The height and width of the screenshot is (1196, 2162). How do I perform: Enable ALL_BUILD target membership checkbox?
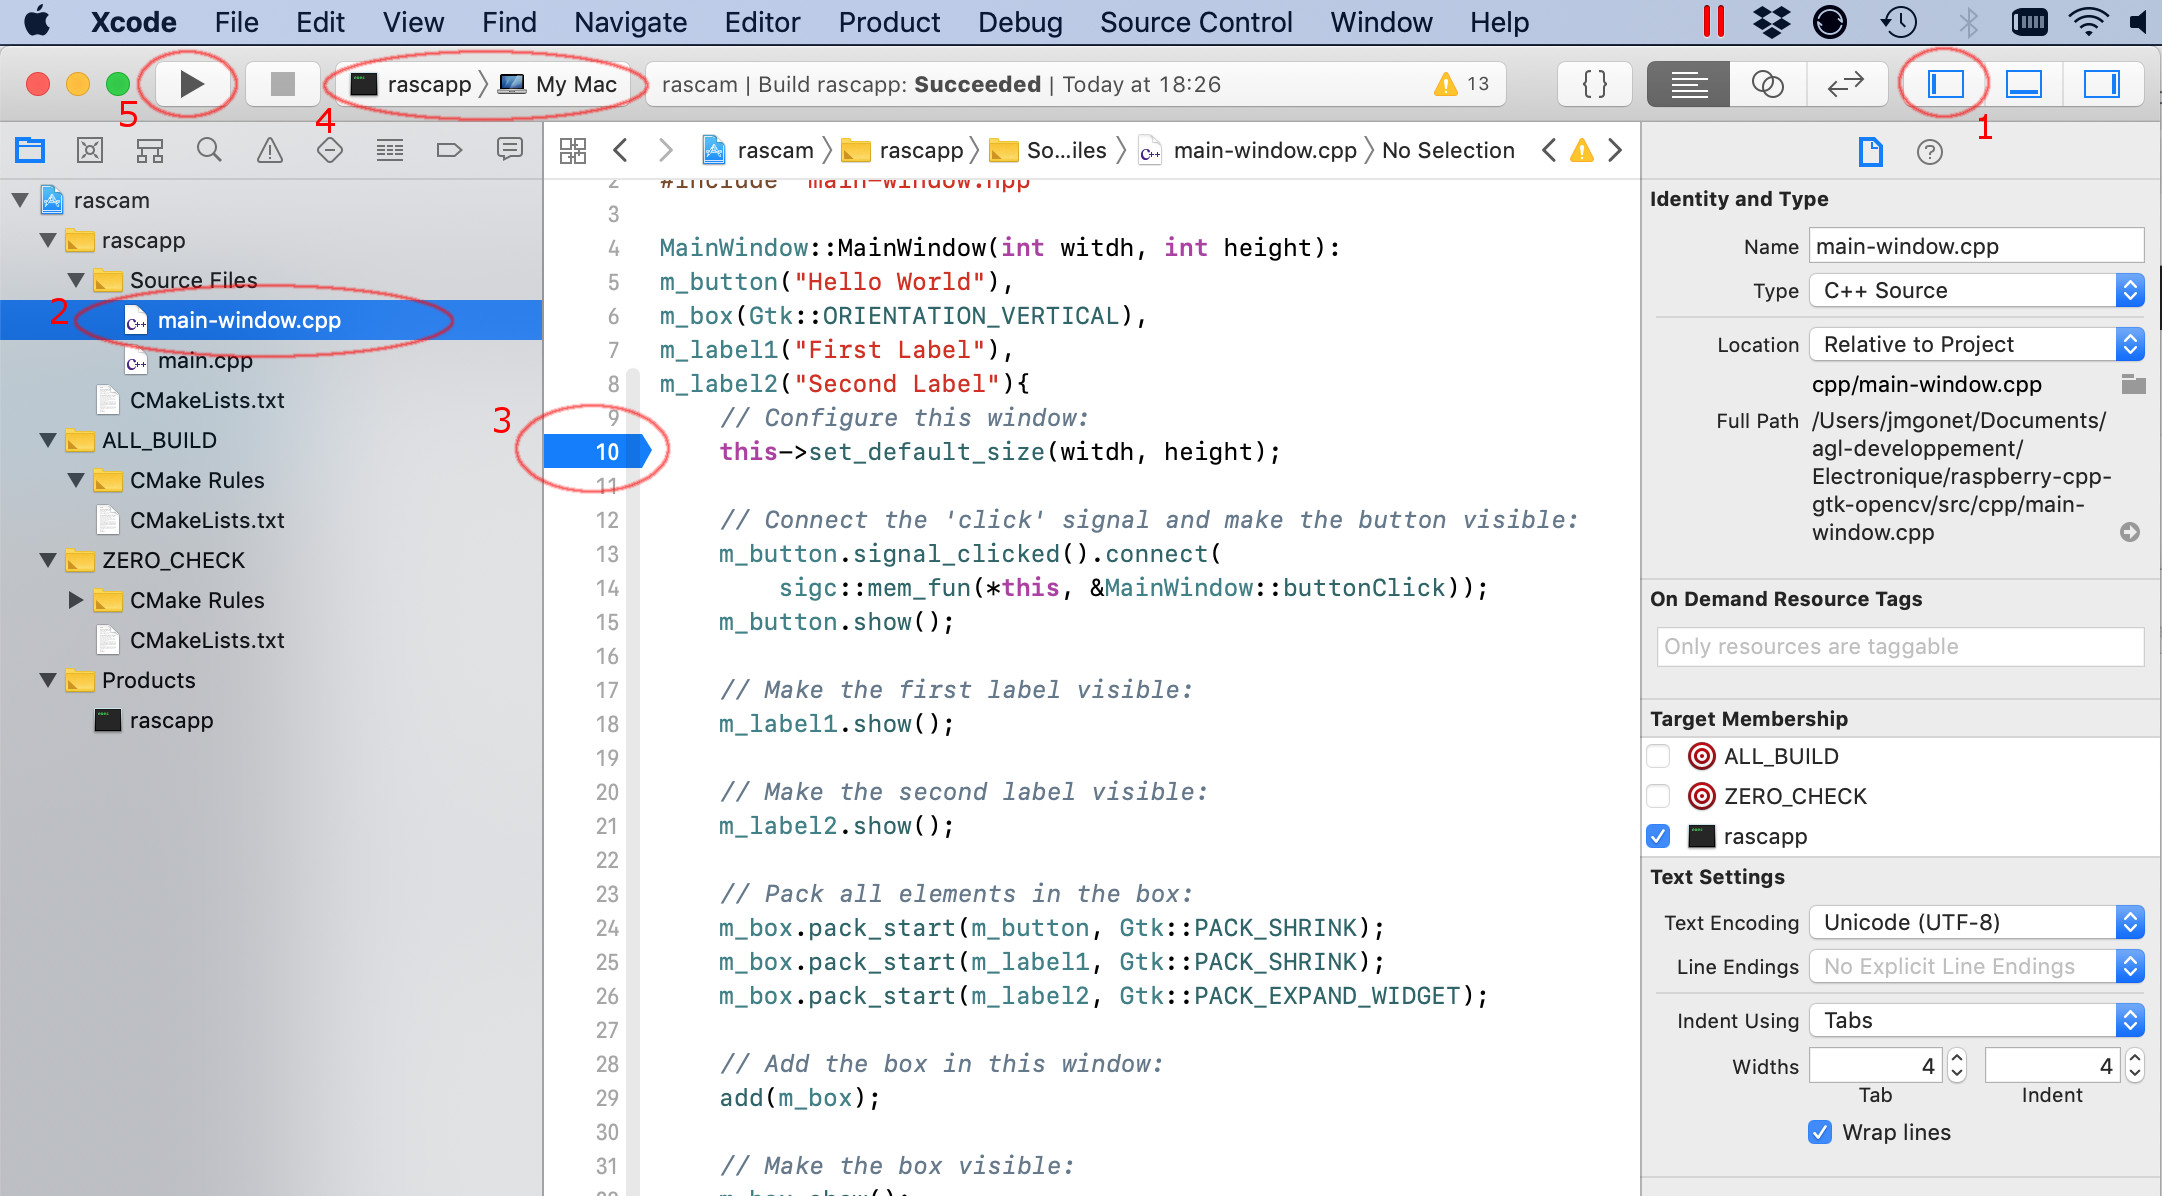coord(1659,756)
